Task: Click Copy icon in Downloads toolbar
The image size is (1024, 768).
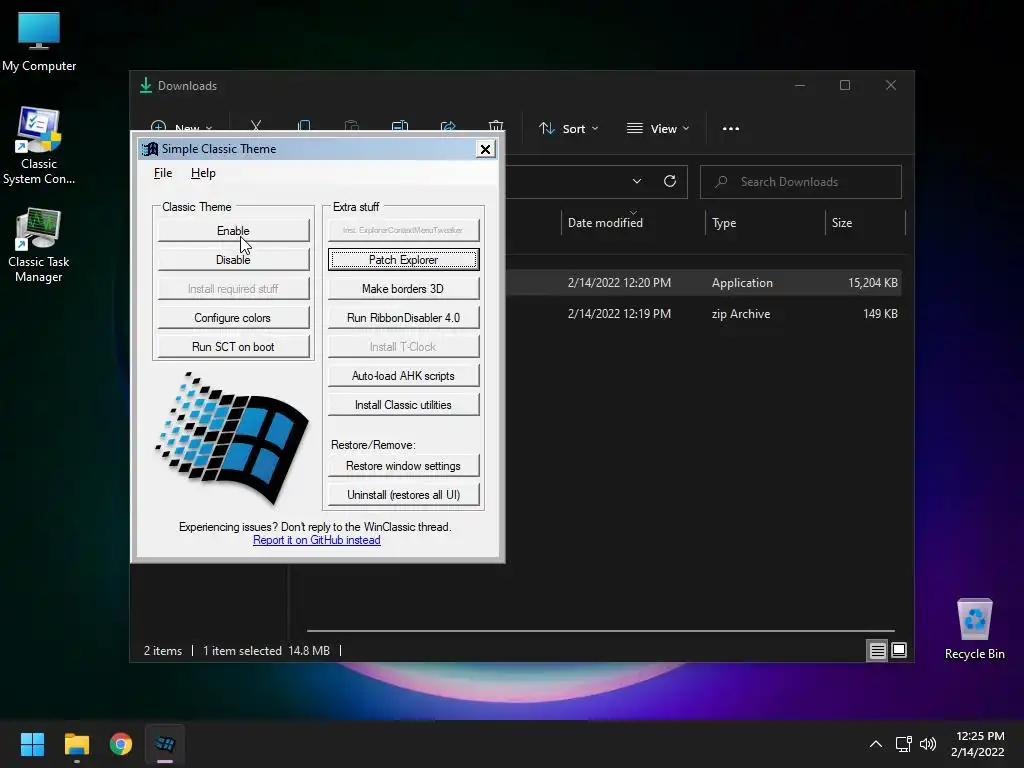Action: tap(304, 125)
